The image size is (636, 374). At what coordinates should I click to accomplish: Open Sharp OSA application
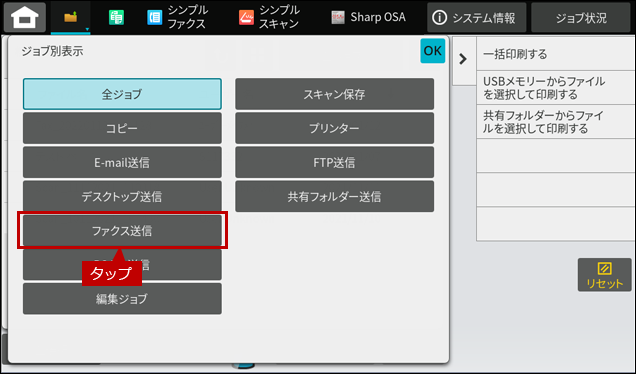pyautogui.click(x=368, y=17)
